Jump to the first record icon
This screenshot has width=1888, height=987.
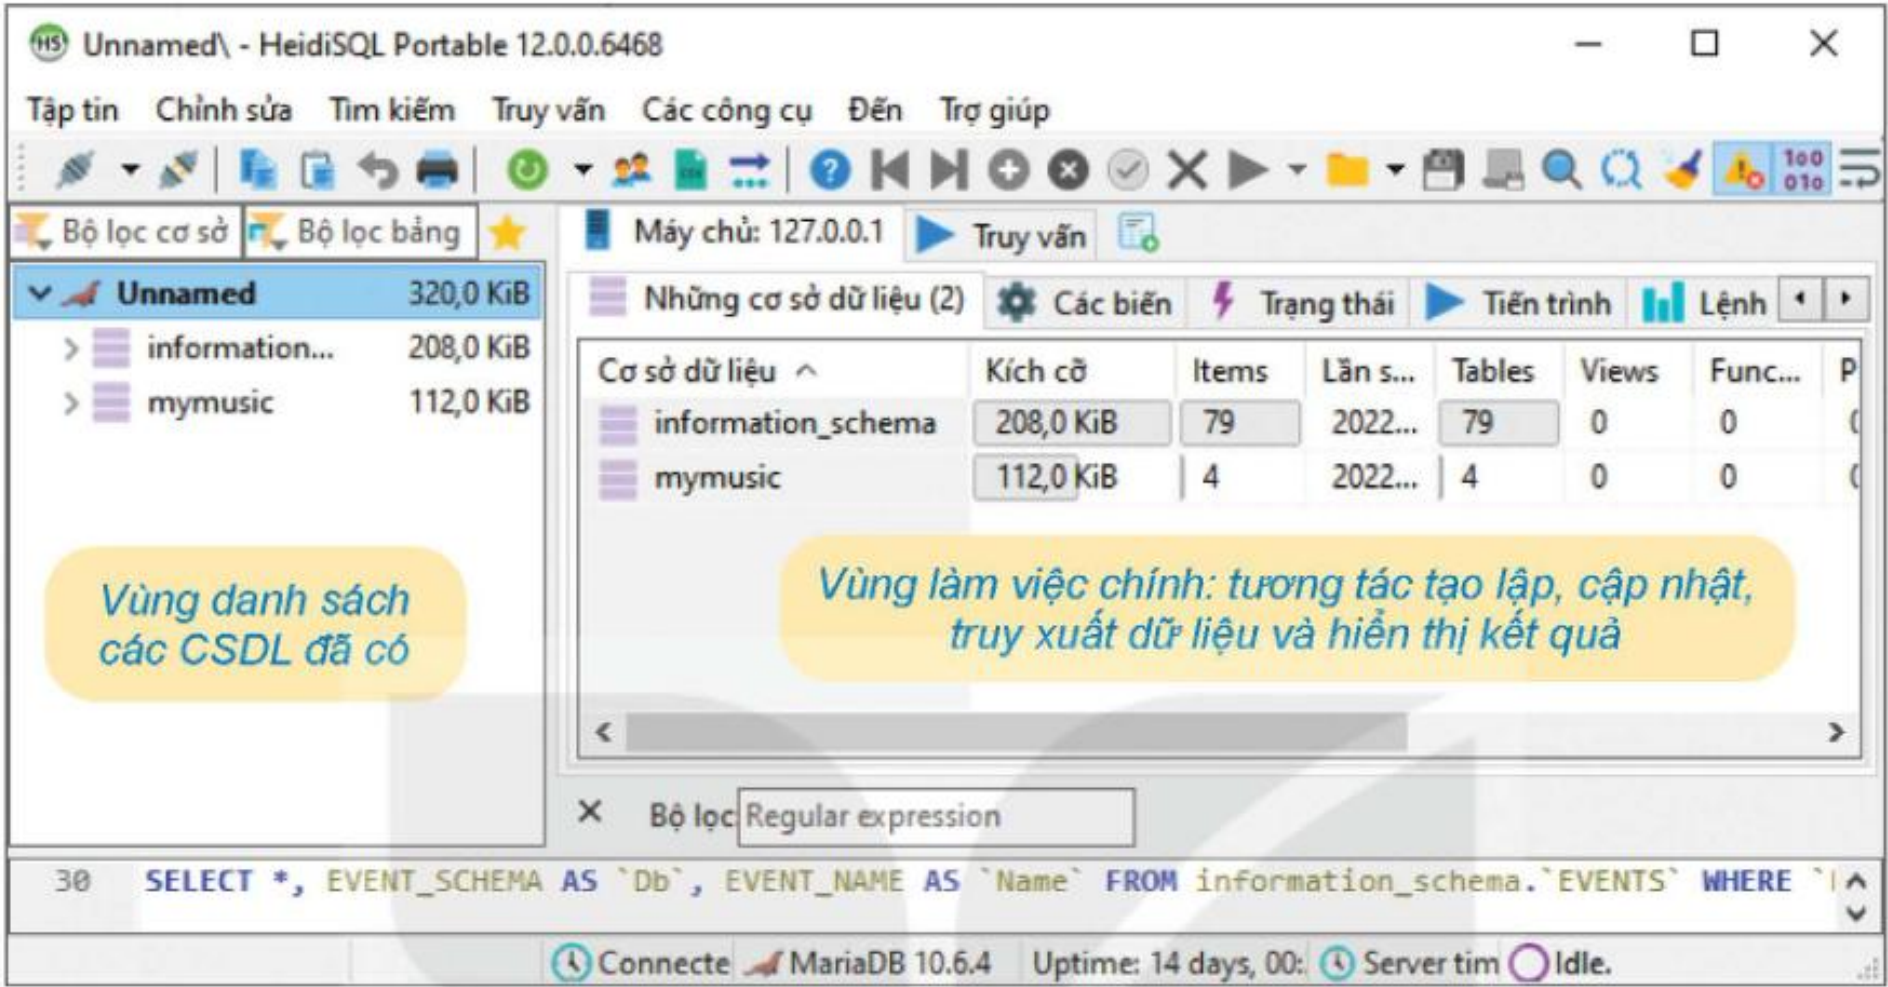(890, 170)
